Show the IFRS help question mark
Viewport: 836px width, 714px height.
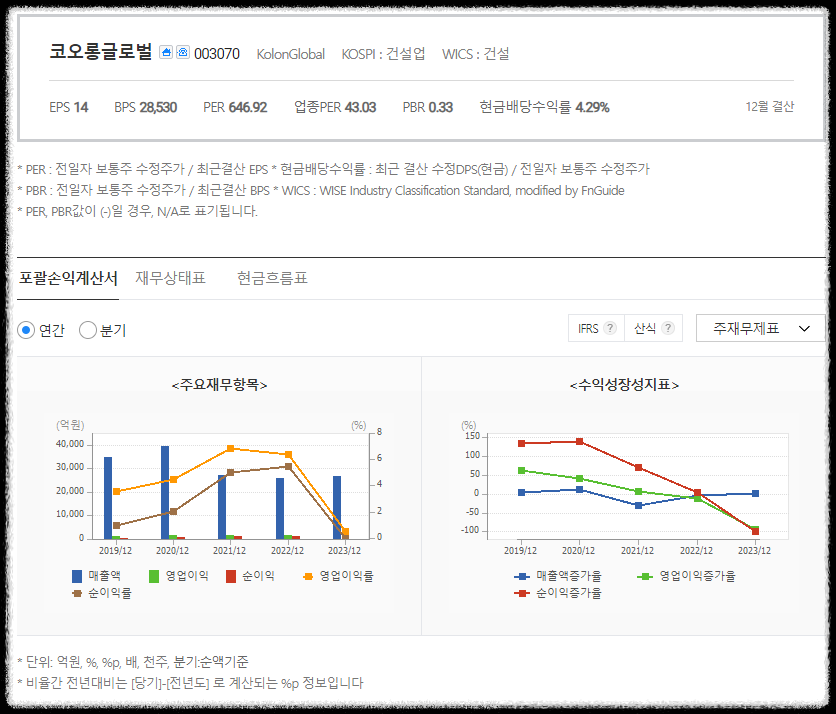610,328
